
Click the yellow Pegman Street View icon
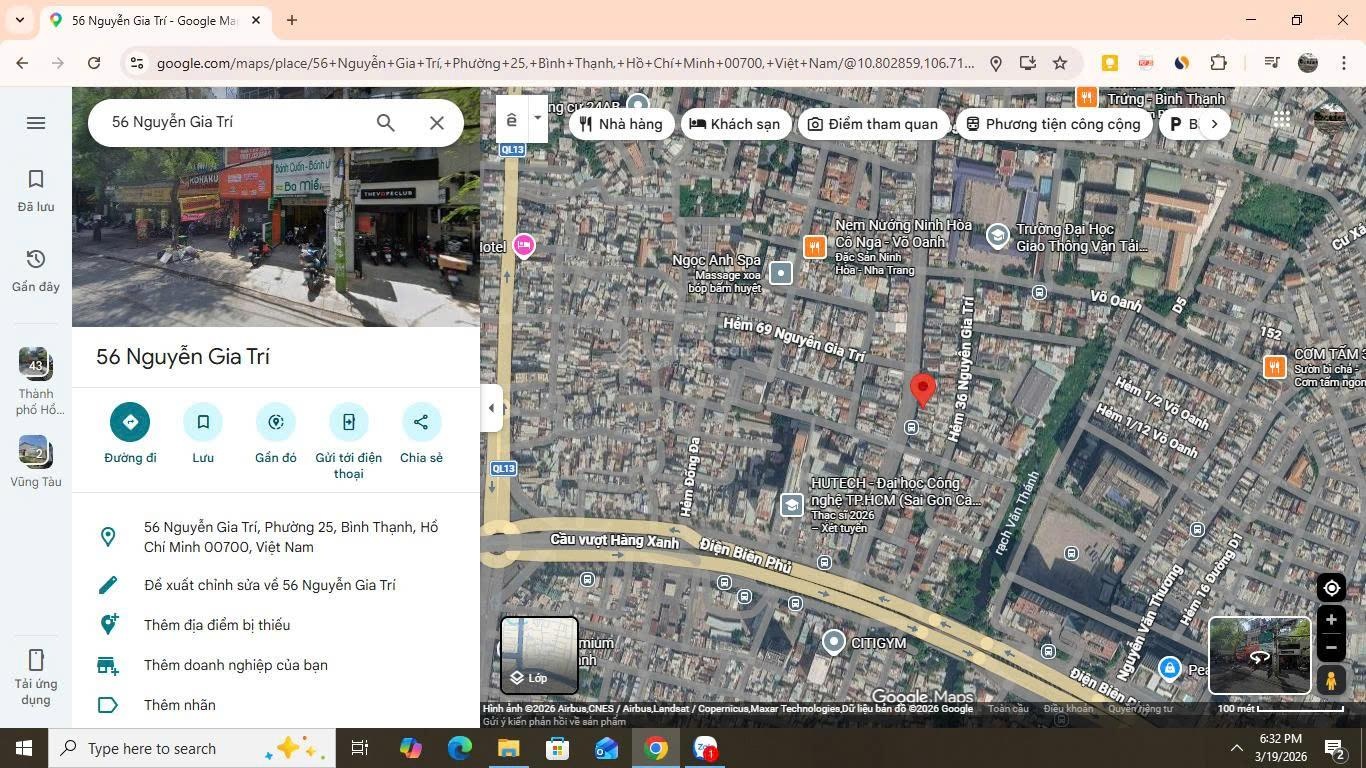1331,680
